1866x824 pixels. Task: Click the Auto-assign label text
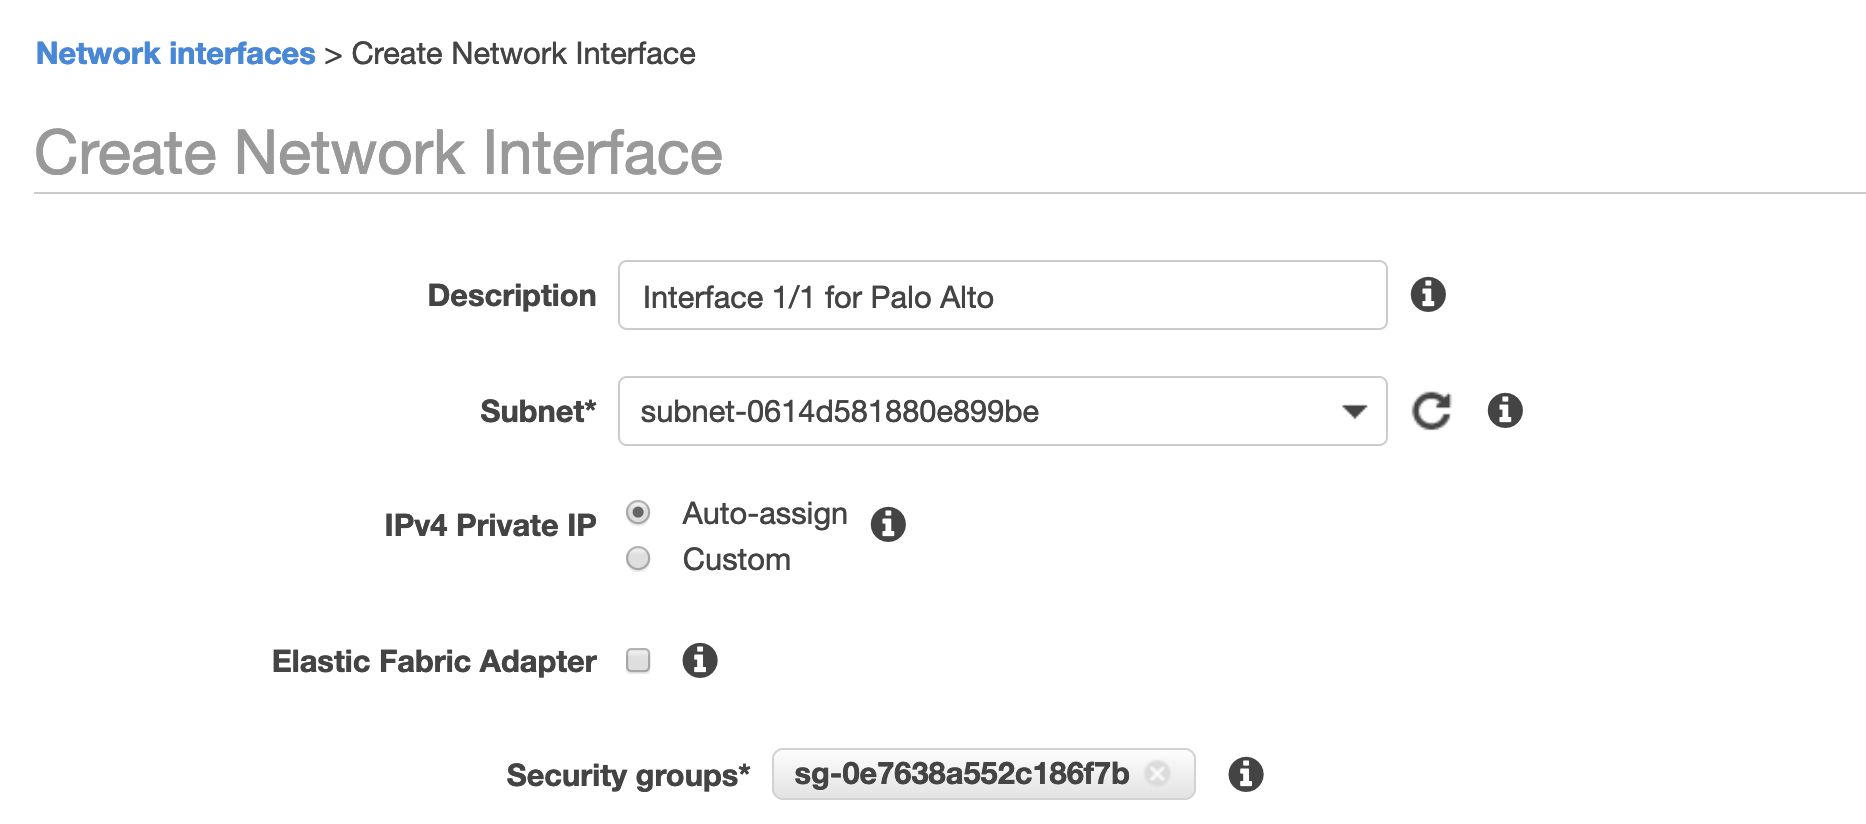pos(764,514)
